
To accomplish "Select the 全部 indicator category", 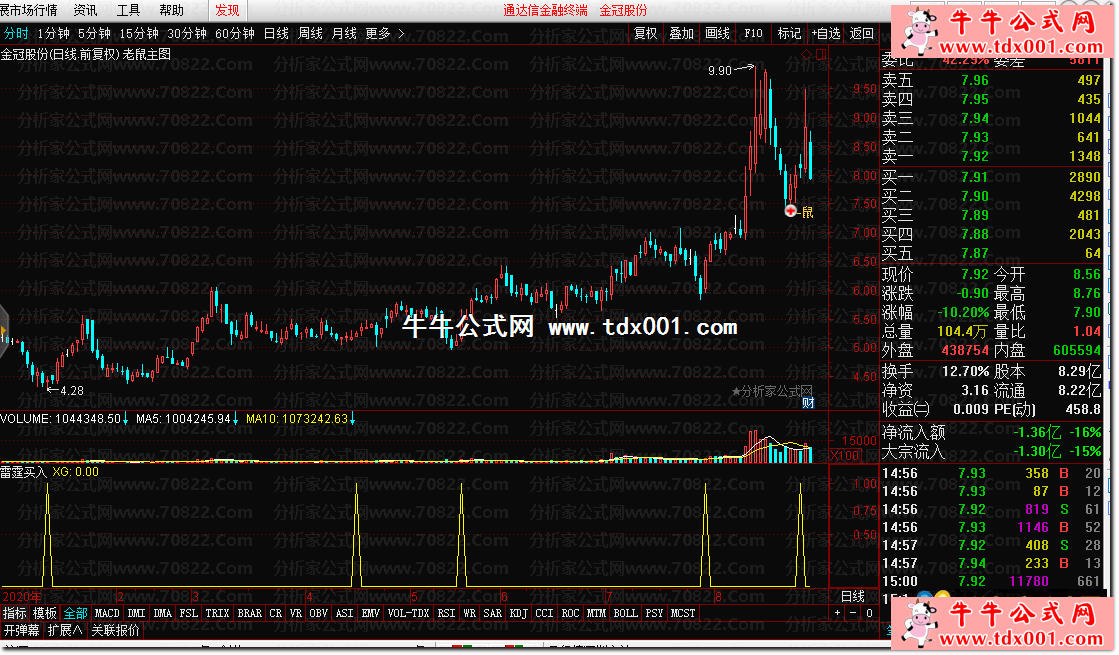I will click(76, 613).
